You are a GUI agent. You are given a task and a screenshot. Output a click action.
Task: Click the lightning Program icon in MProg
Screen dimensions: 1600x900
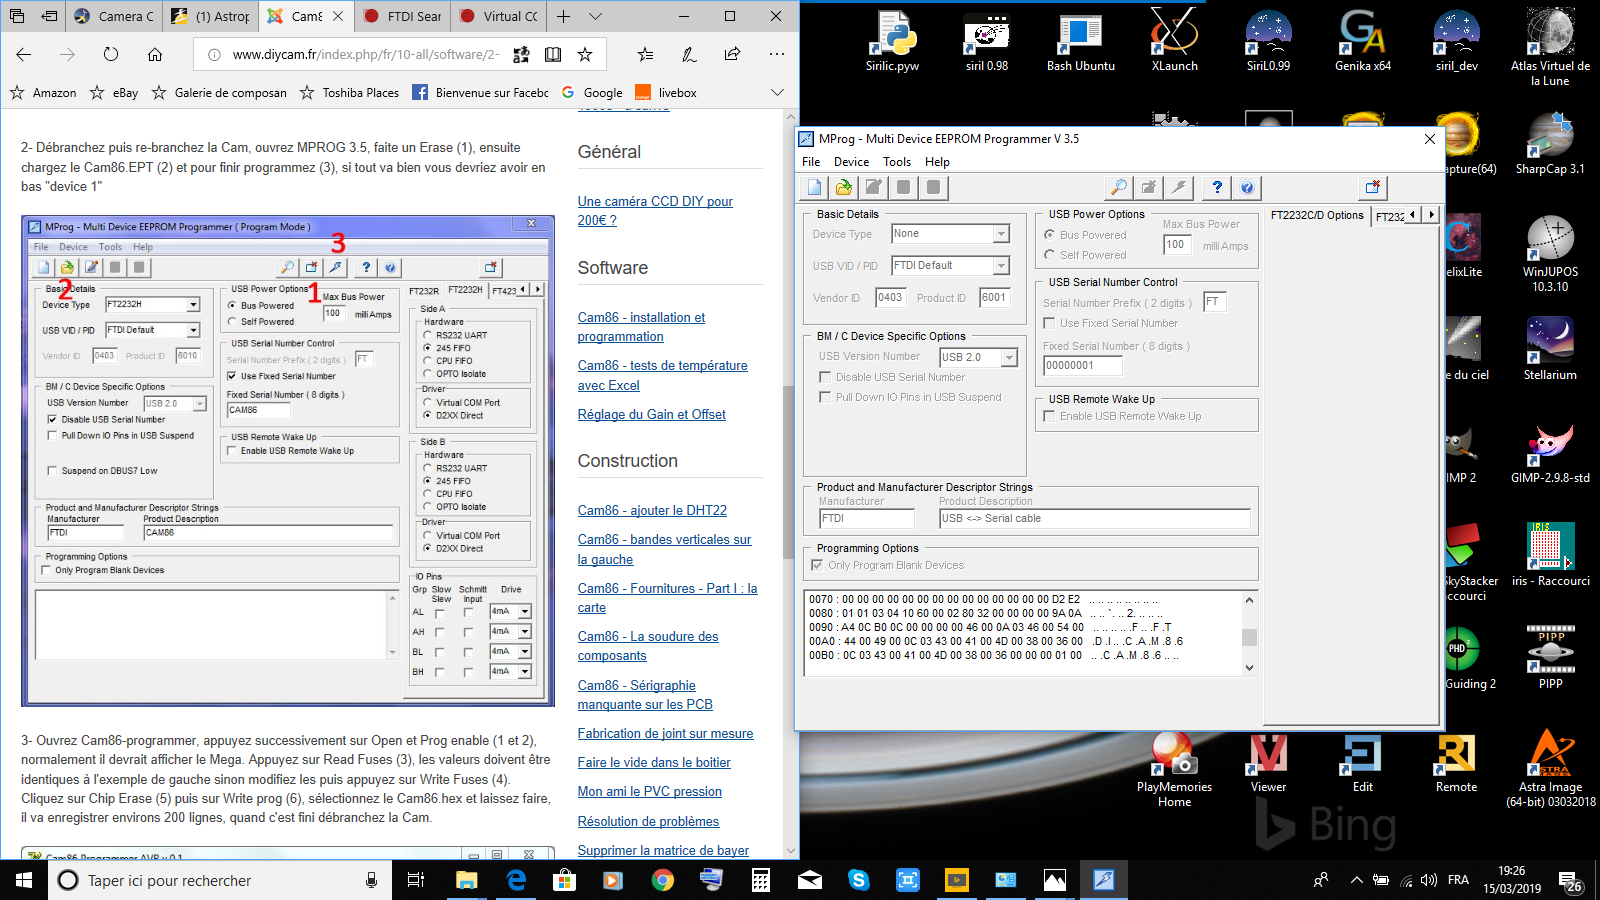point(1179,187)
